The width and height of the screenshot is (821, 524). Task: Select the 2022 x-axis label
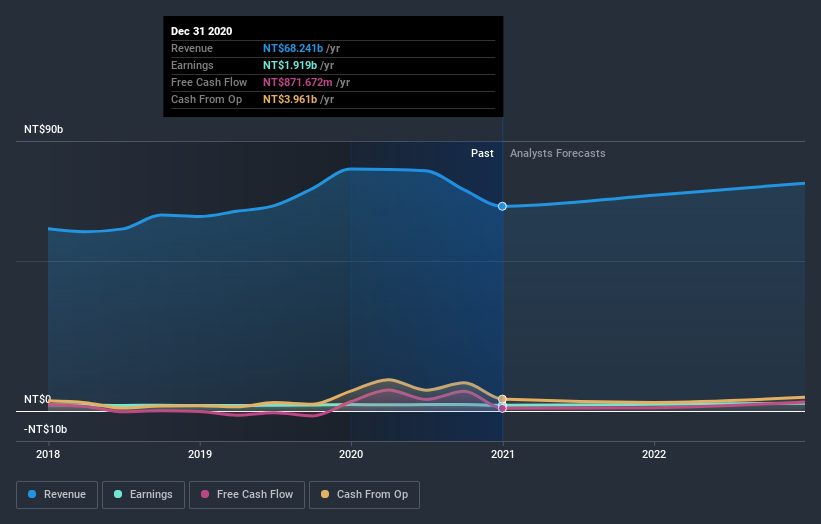pyautogui.click(x=654, y=454)
